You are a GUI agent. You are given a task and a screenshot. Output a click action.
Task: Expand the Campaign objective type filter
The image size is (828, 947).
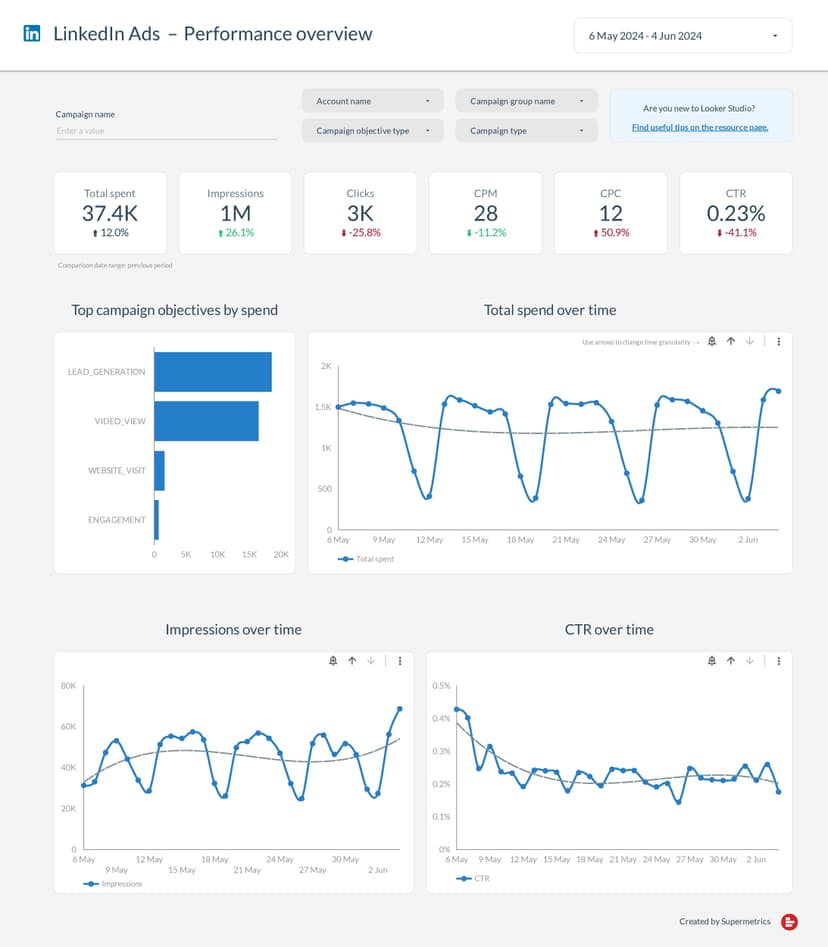pos(372,130)
